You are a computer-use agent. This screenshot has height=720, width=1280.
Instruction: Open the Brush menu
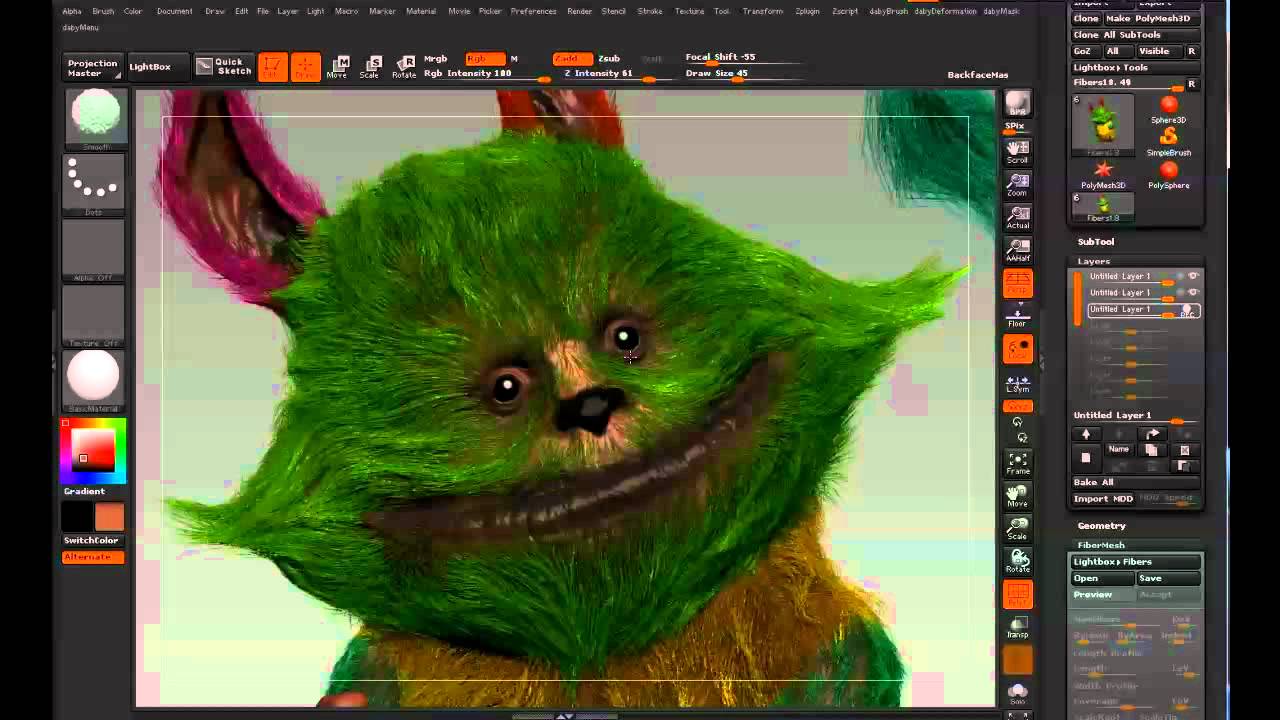[103, 11]
